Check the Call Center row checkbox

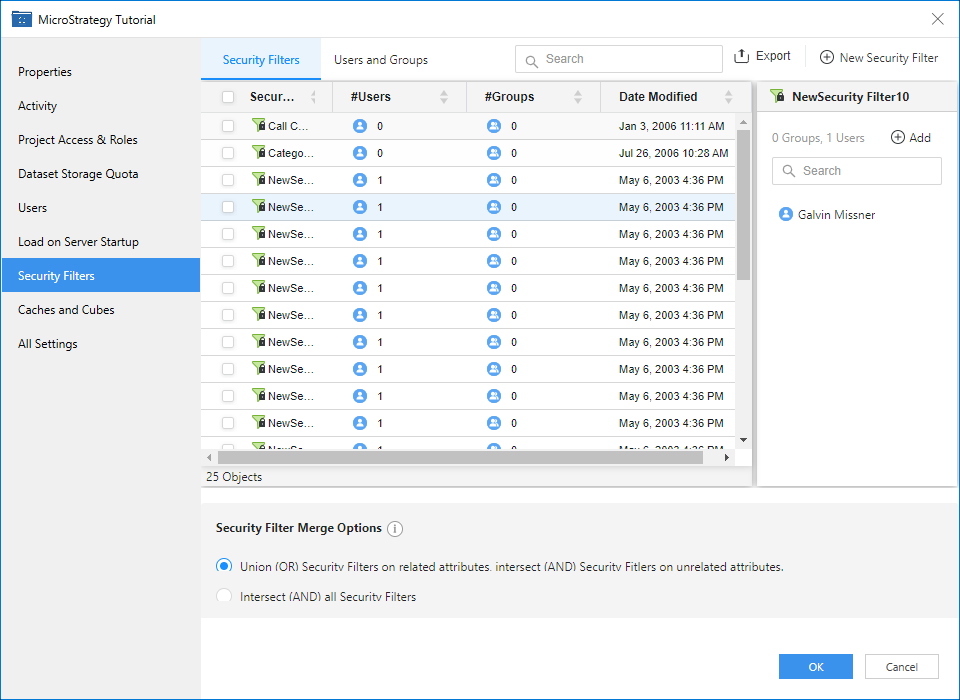228,126
